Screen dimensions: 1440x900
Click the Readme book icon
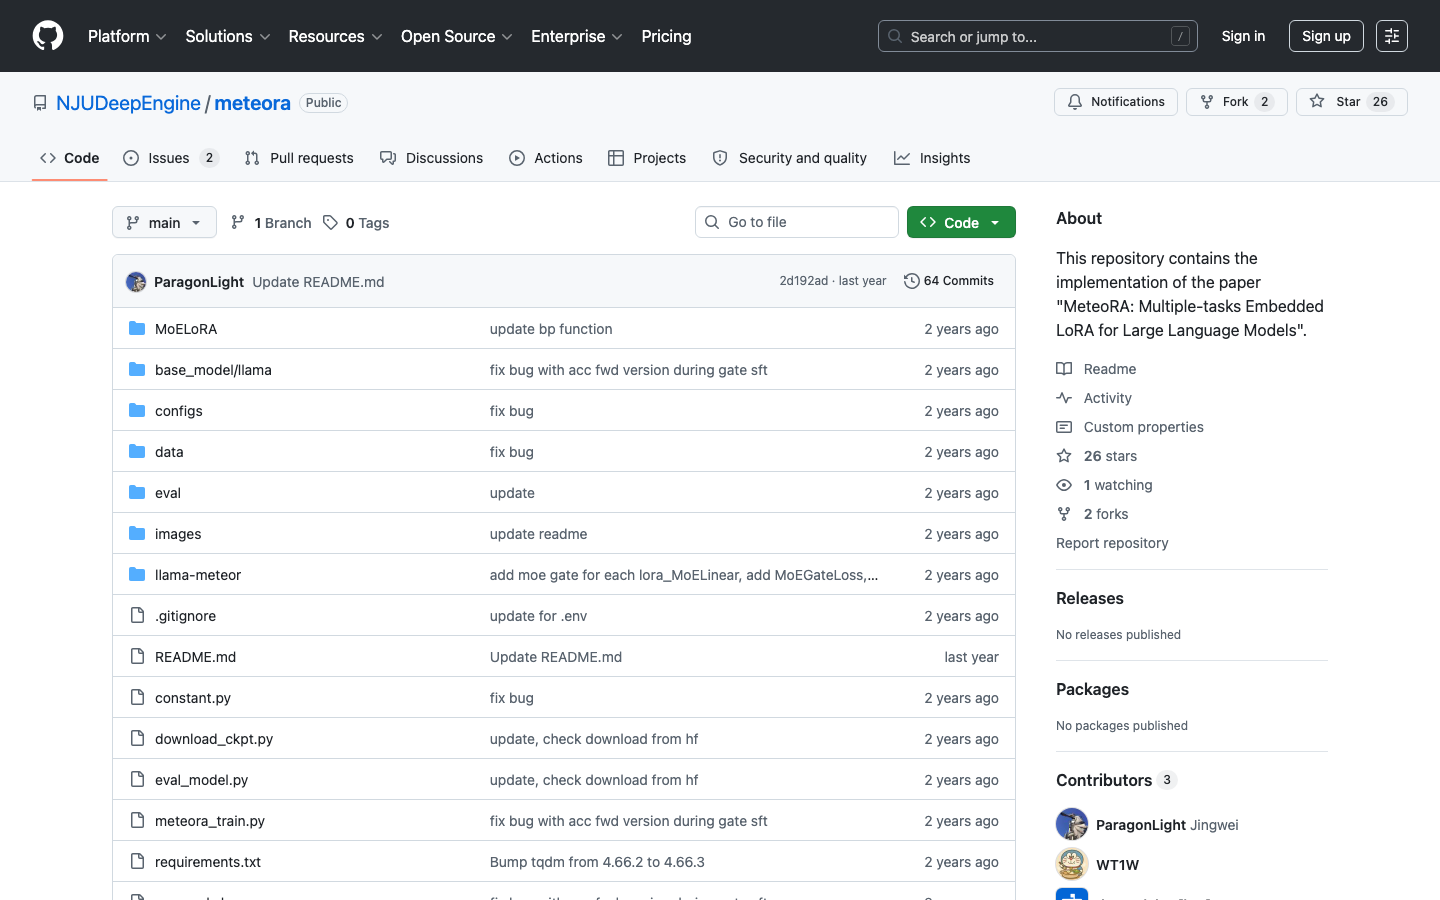click(1064, 369)
